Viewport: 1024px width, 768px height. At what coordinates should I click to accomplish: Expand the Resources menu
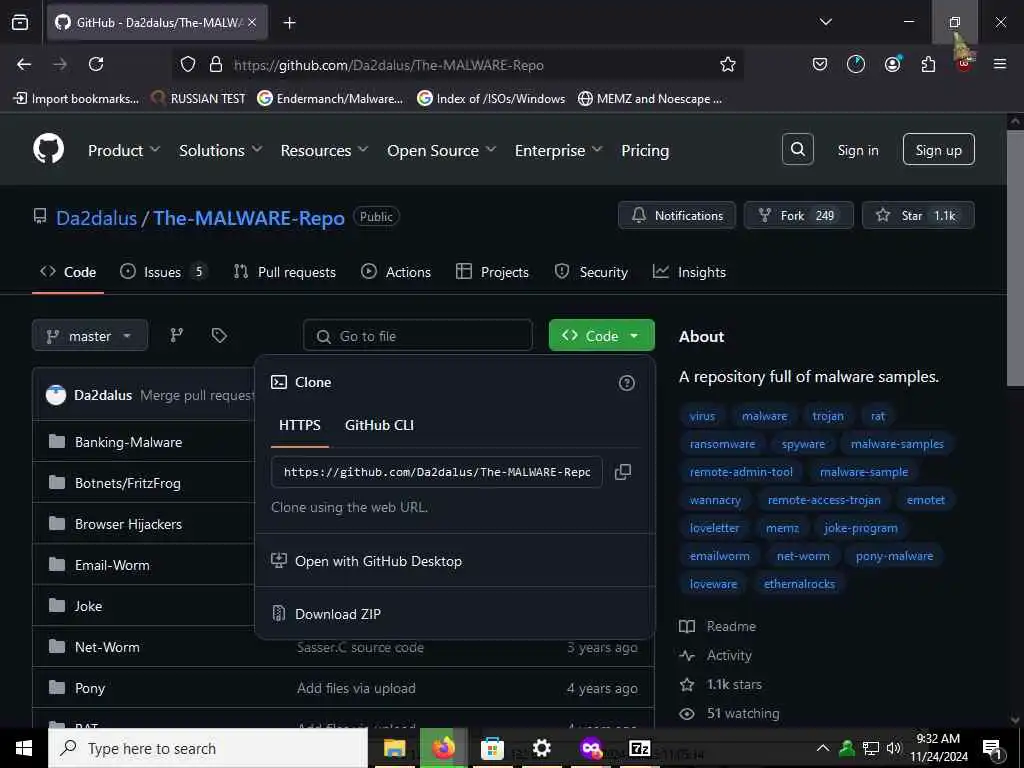pyautogui.click(x=325, y=150)
